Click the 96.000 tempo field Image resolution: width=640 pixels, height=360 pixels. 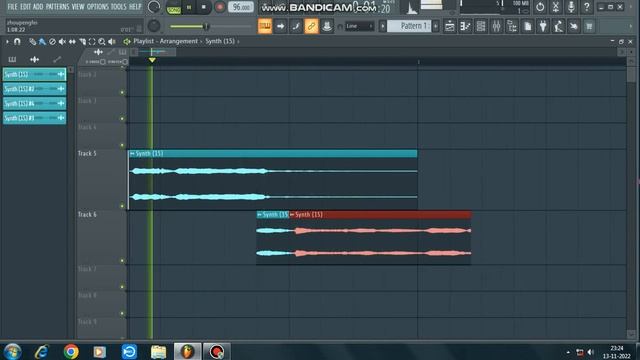click(241, 7)
